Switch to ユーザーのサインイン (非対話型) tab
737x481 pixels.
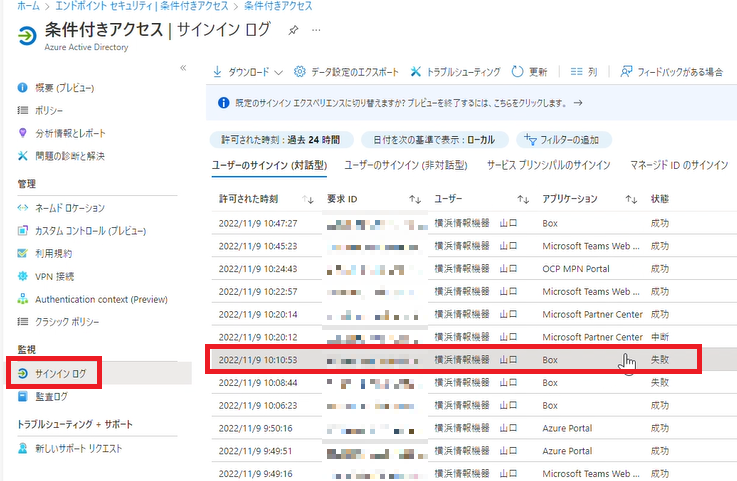pos(406,165)
